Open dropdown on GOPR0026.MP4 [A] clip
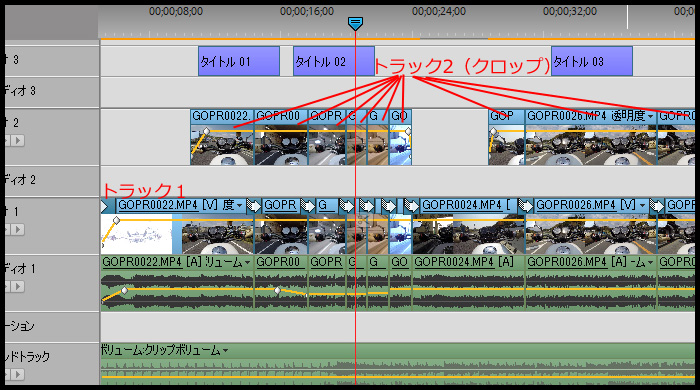This screenshot has height=390, width=700. pyautogui.click(x=650, y=263)
